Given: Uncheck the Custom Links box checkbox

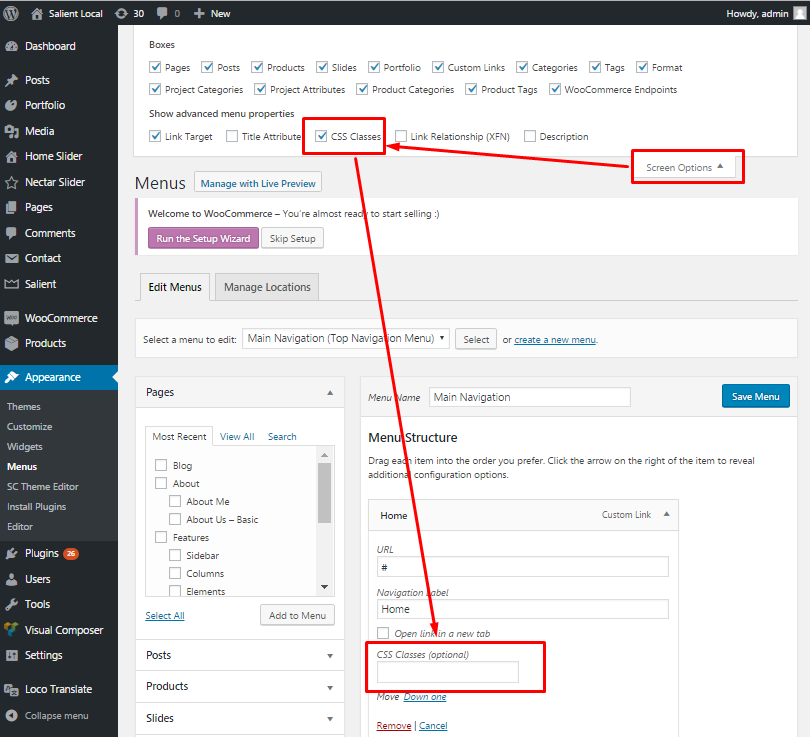Looking at the screenshot, I should coord(438,67).
